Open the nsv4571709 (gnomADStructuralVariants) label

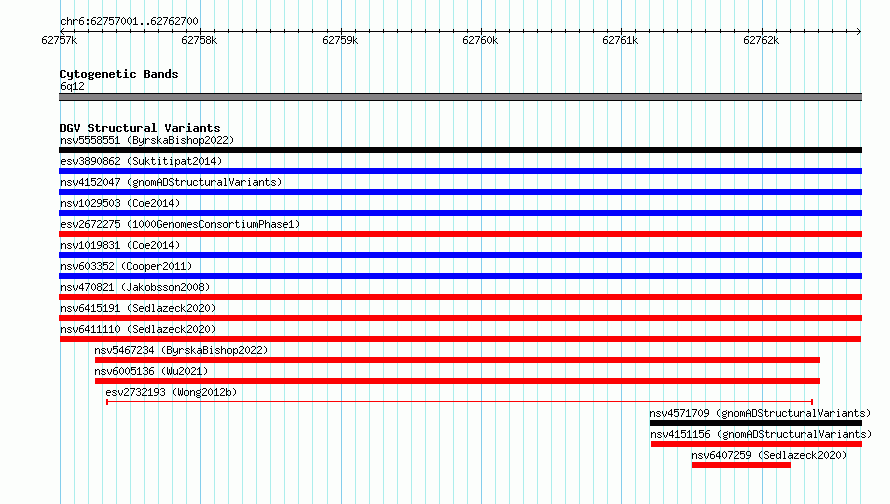[760, 413]
